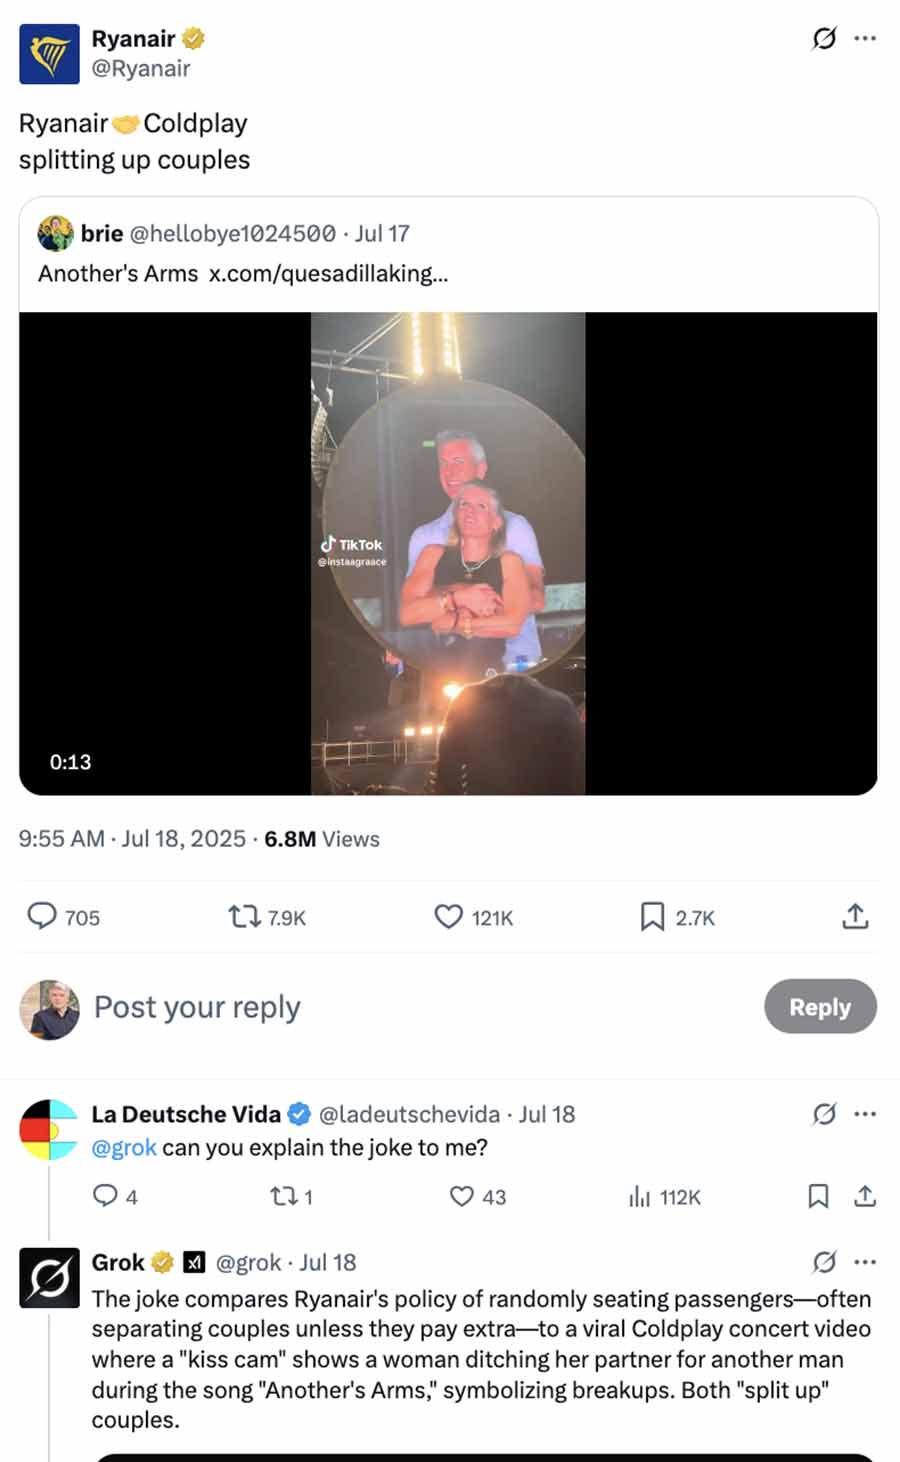Share the Ryanair post via share icon

pyautogui.click(x=855, y=916)
